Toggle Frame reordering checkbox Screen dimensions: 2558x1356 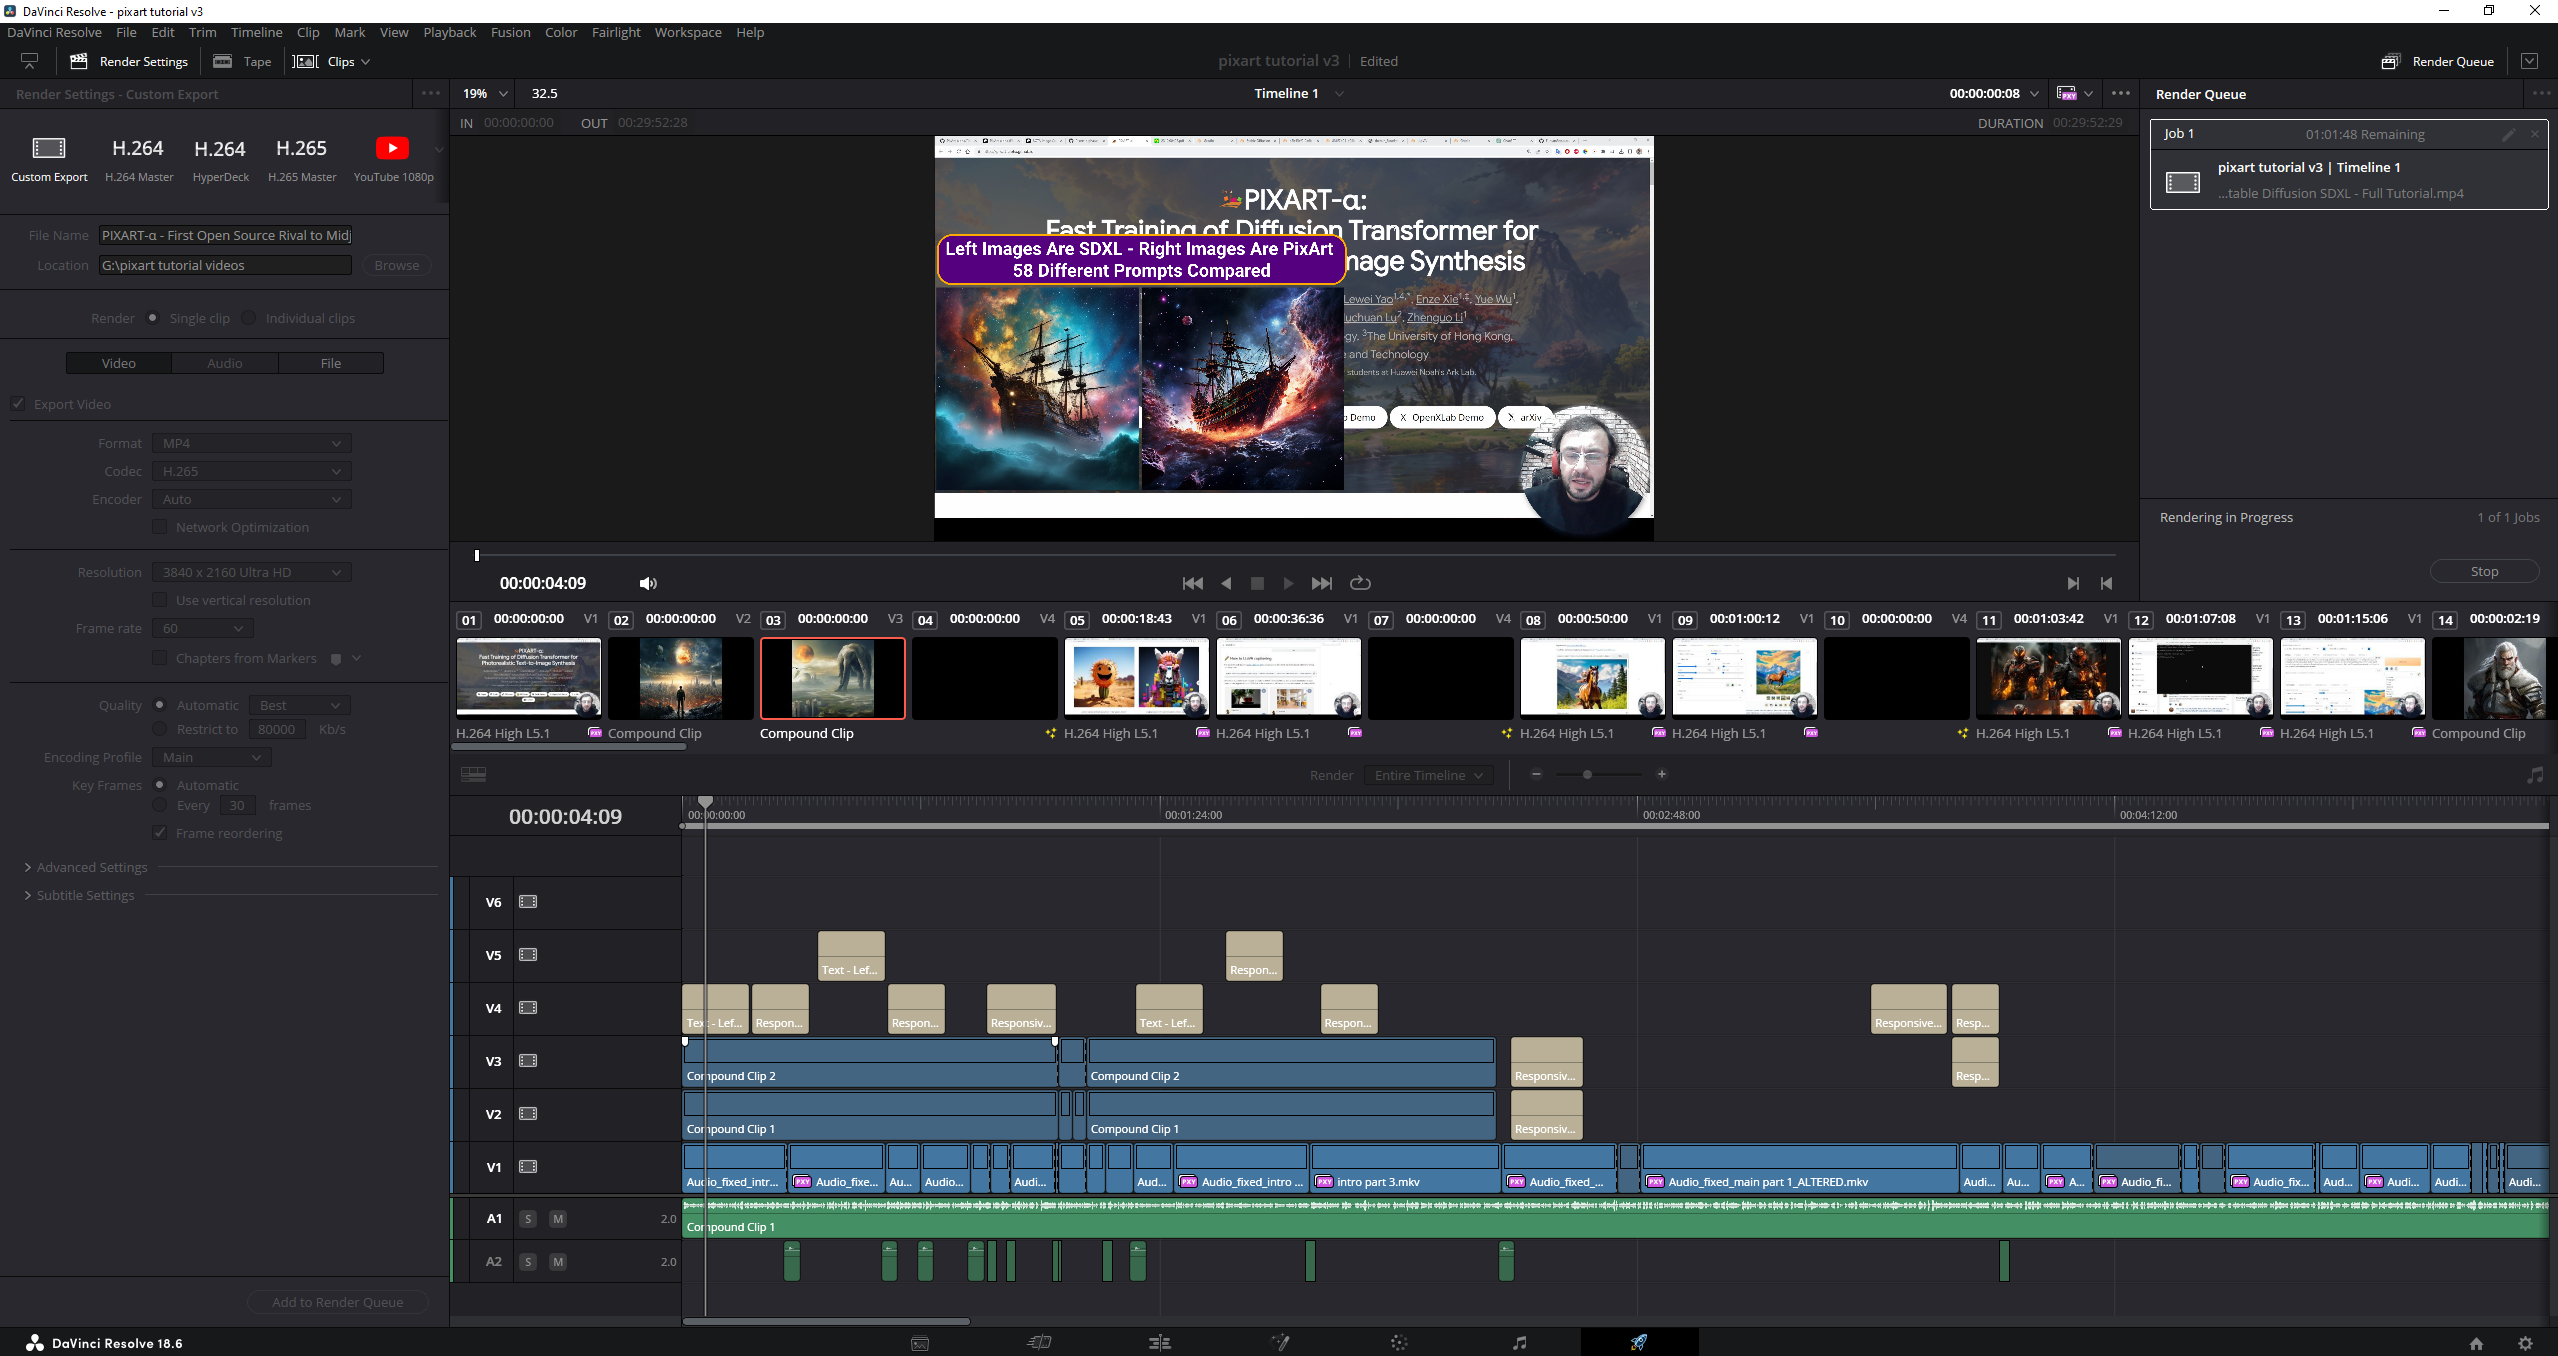coord(160,833)
